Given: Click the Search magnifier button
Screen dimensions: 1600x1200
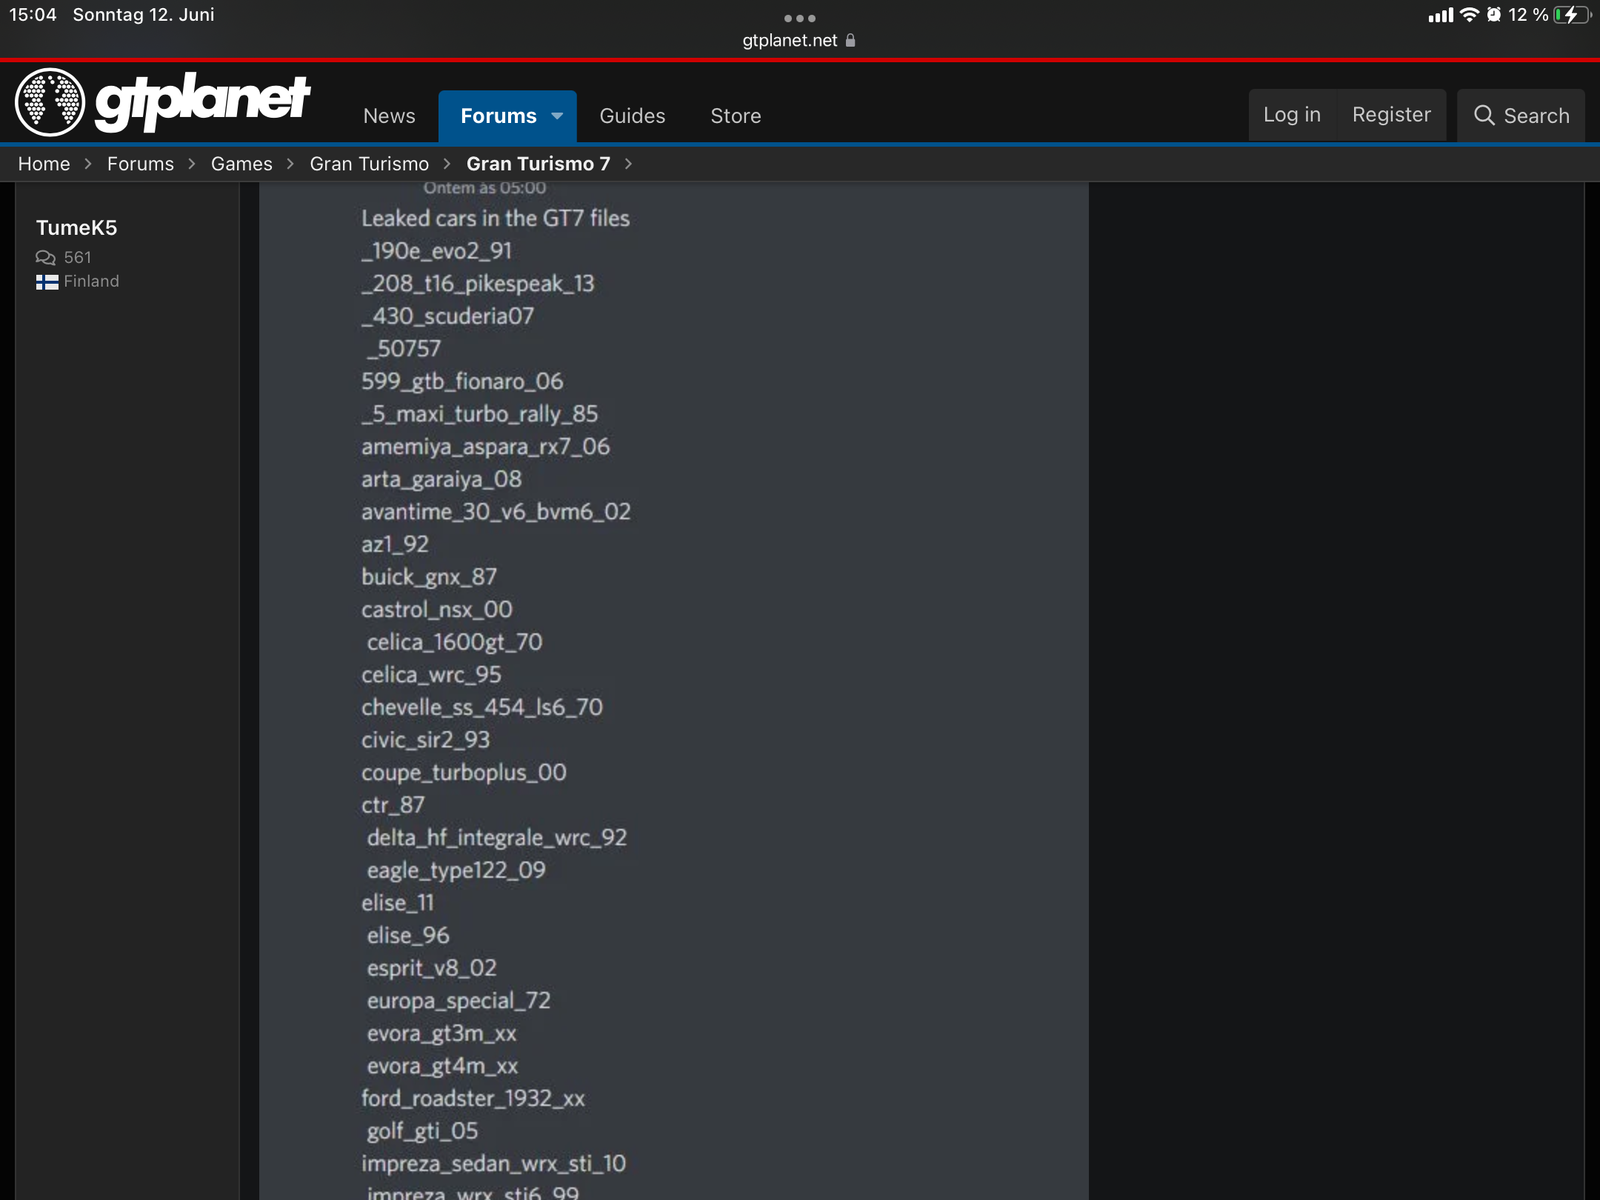Looking at the screenshot, I should [1521, 115].
